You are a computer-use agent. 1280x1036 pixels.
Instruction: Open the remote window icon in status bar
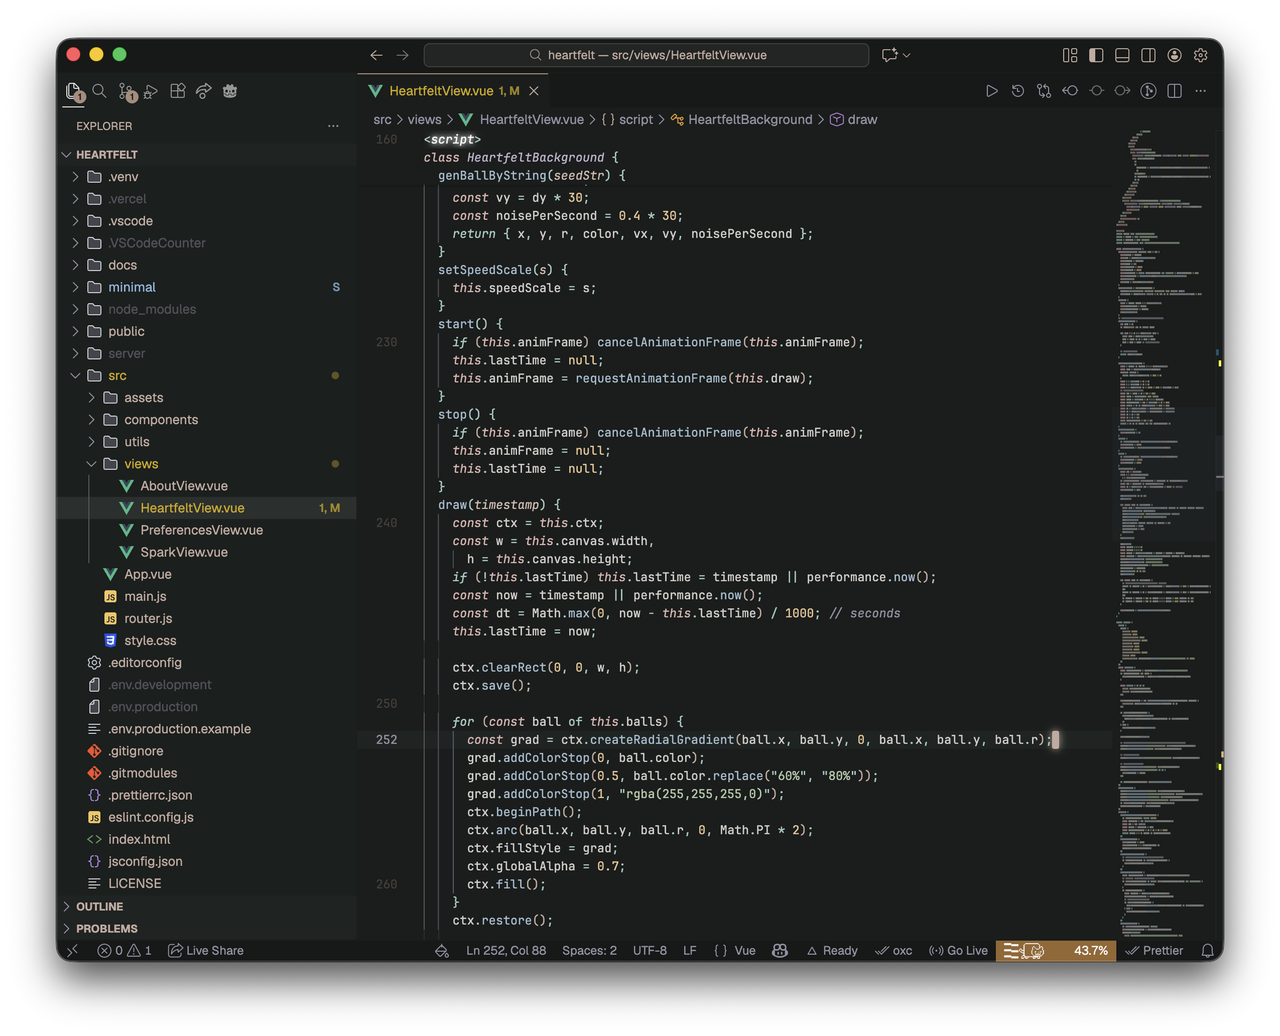[72, 951]
